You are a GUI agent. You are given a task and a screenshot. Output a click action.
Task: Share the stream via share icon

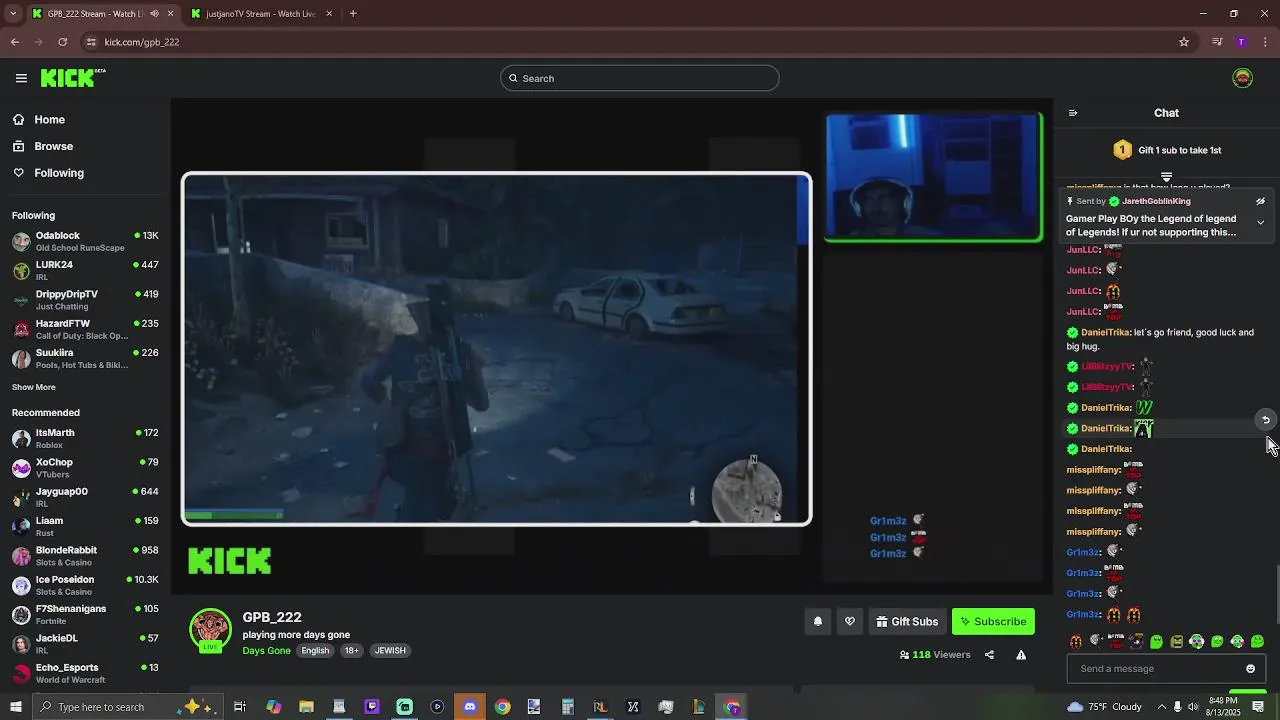(989, 655)
